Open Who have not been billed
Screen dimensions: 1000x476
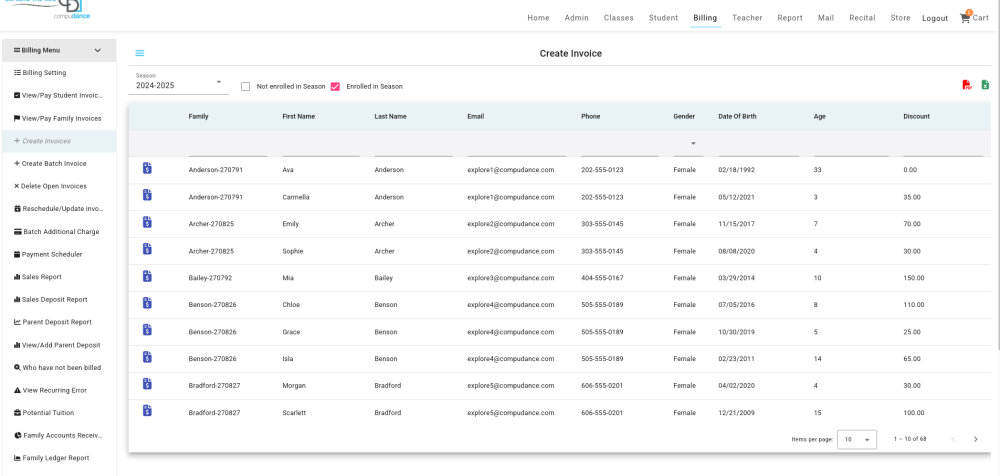[x=59, y=368]
